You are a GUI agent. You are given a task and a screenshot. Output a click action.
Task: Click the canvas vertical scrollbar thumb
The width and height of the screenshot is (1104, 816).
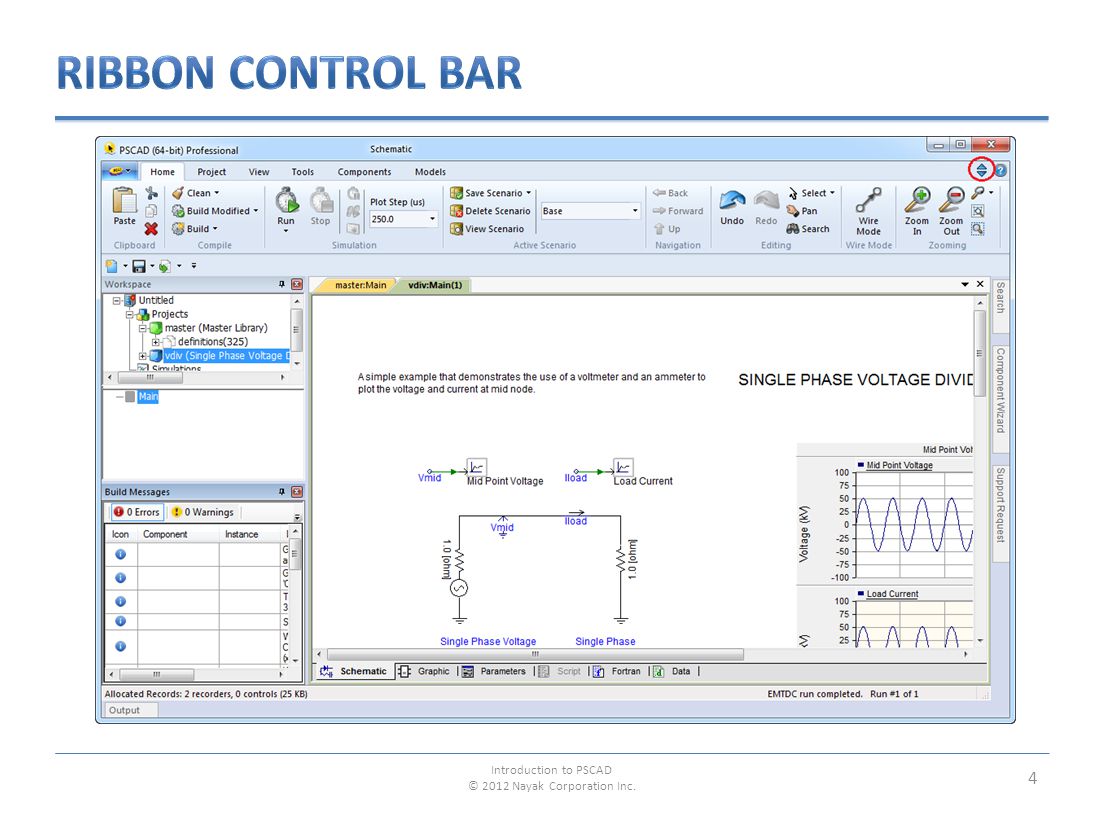(979, 353)
